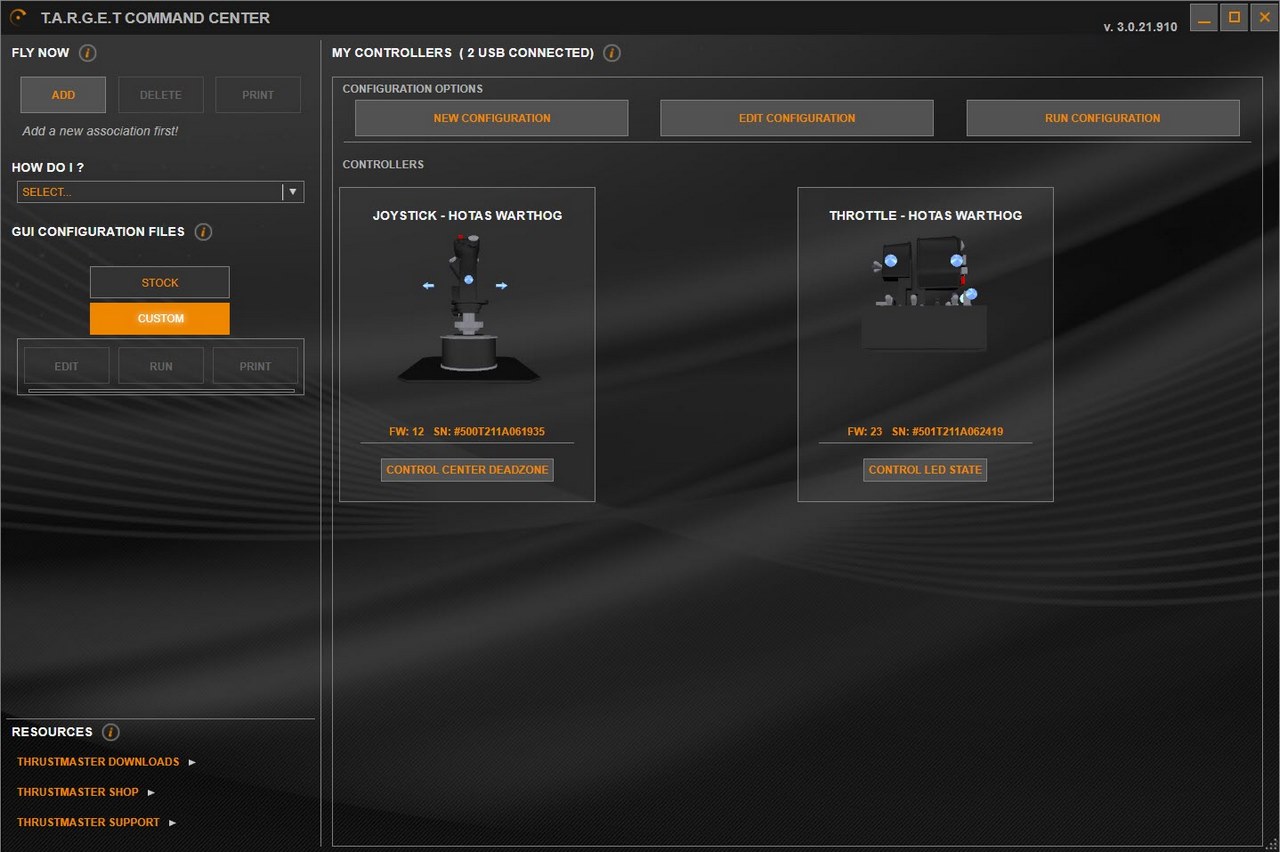Click the PRINT button for GUI configuration
This screenshot has height=852, width=1280.
click(x=255, y=366)
